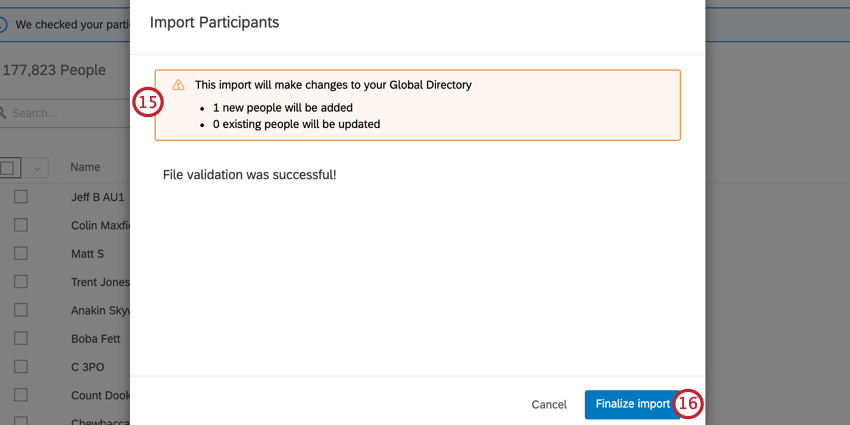The height and width of the screenshot is (425, 850).
Task: Click the orange warning triangle icon
Action: coord(178,85)
